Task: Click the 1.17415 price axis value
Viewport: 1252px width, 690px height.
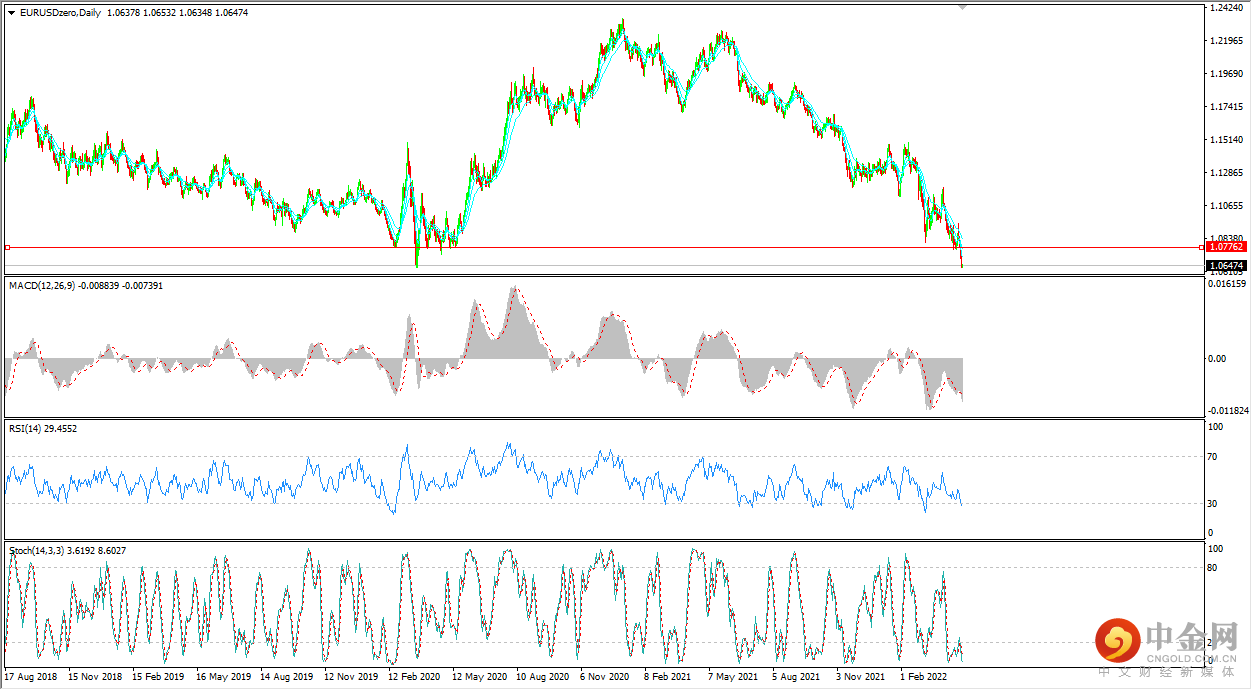Action: (x=1224, y=107)
